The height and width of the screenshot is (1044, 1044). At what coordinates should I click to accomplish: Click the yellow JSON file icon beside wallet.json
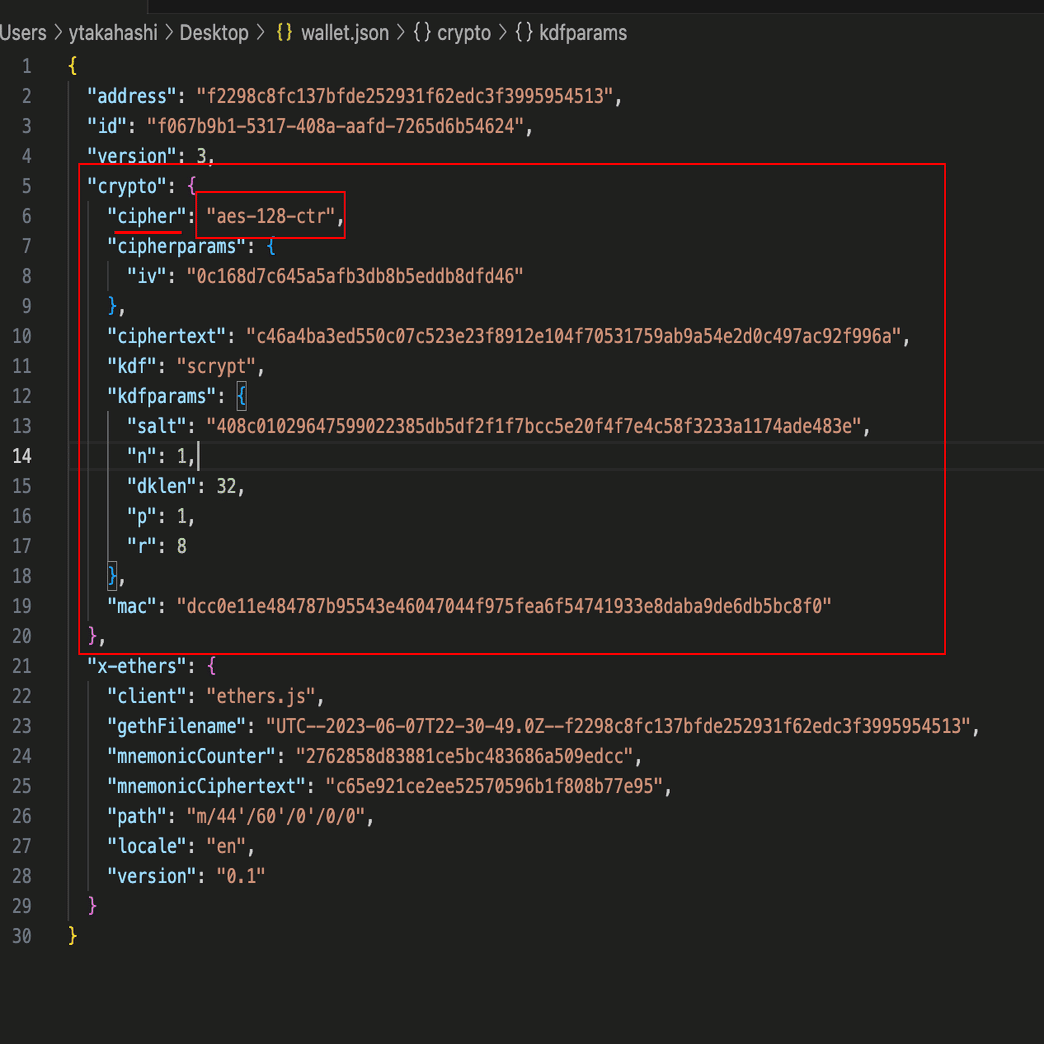tap(284, 33)
